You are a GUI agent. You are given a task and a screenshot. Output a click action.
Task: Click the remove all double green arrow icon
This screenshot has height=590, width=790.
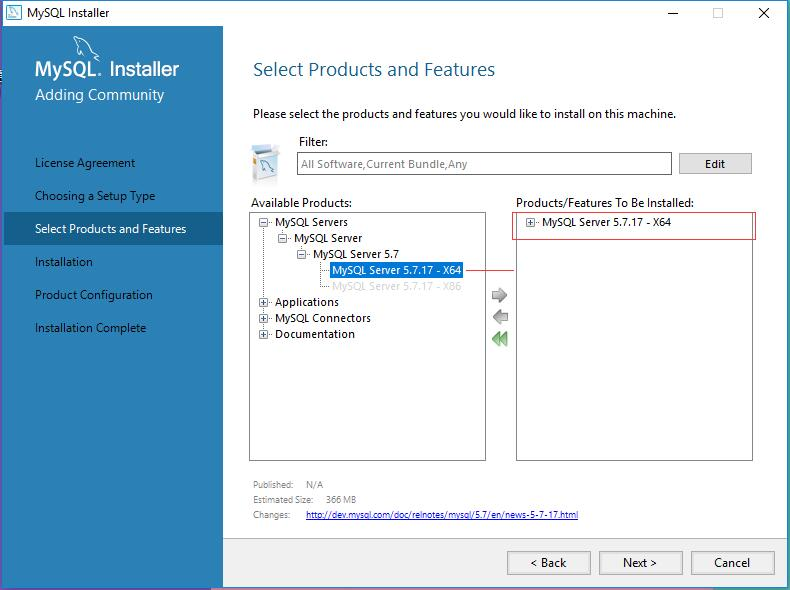(x=500, y=339)
